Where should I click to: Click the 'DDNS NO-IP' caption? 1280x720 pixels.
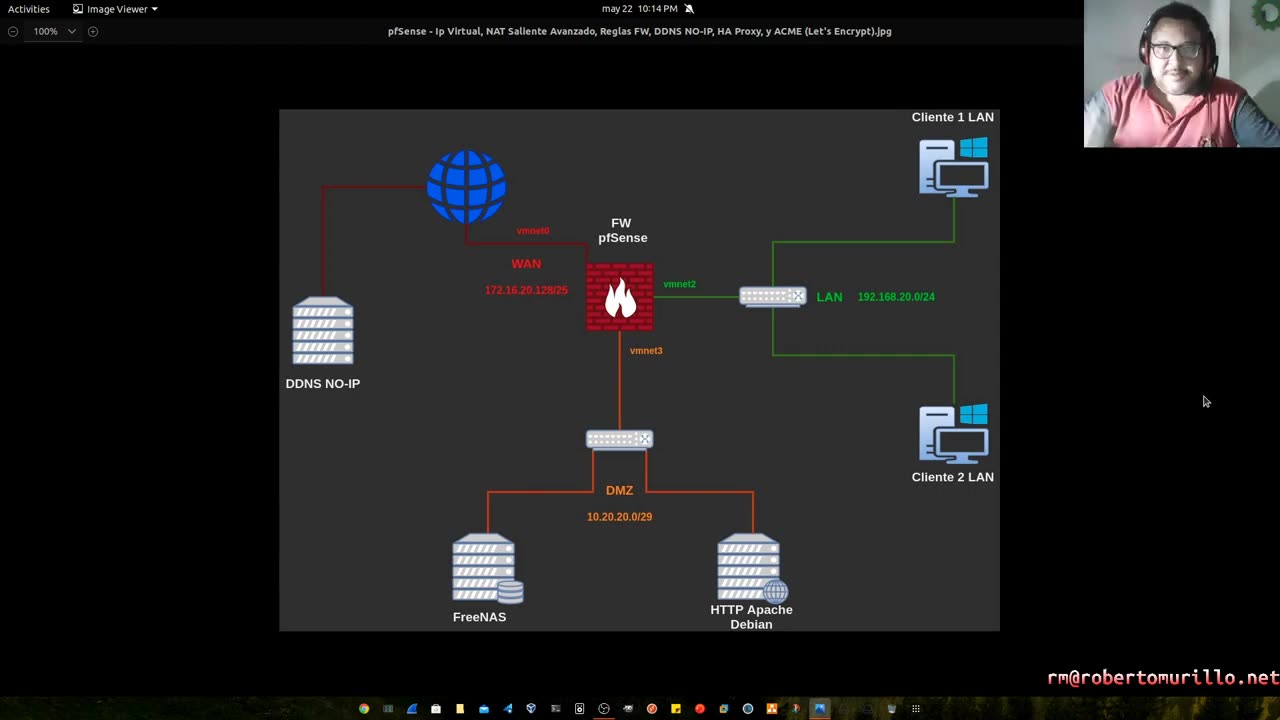point(322,384)
